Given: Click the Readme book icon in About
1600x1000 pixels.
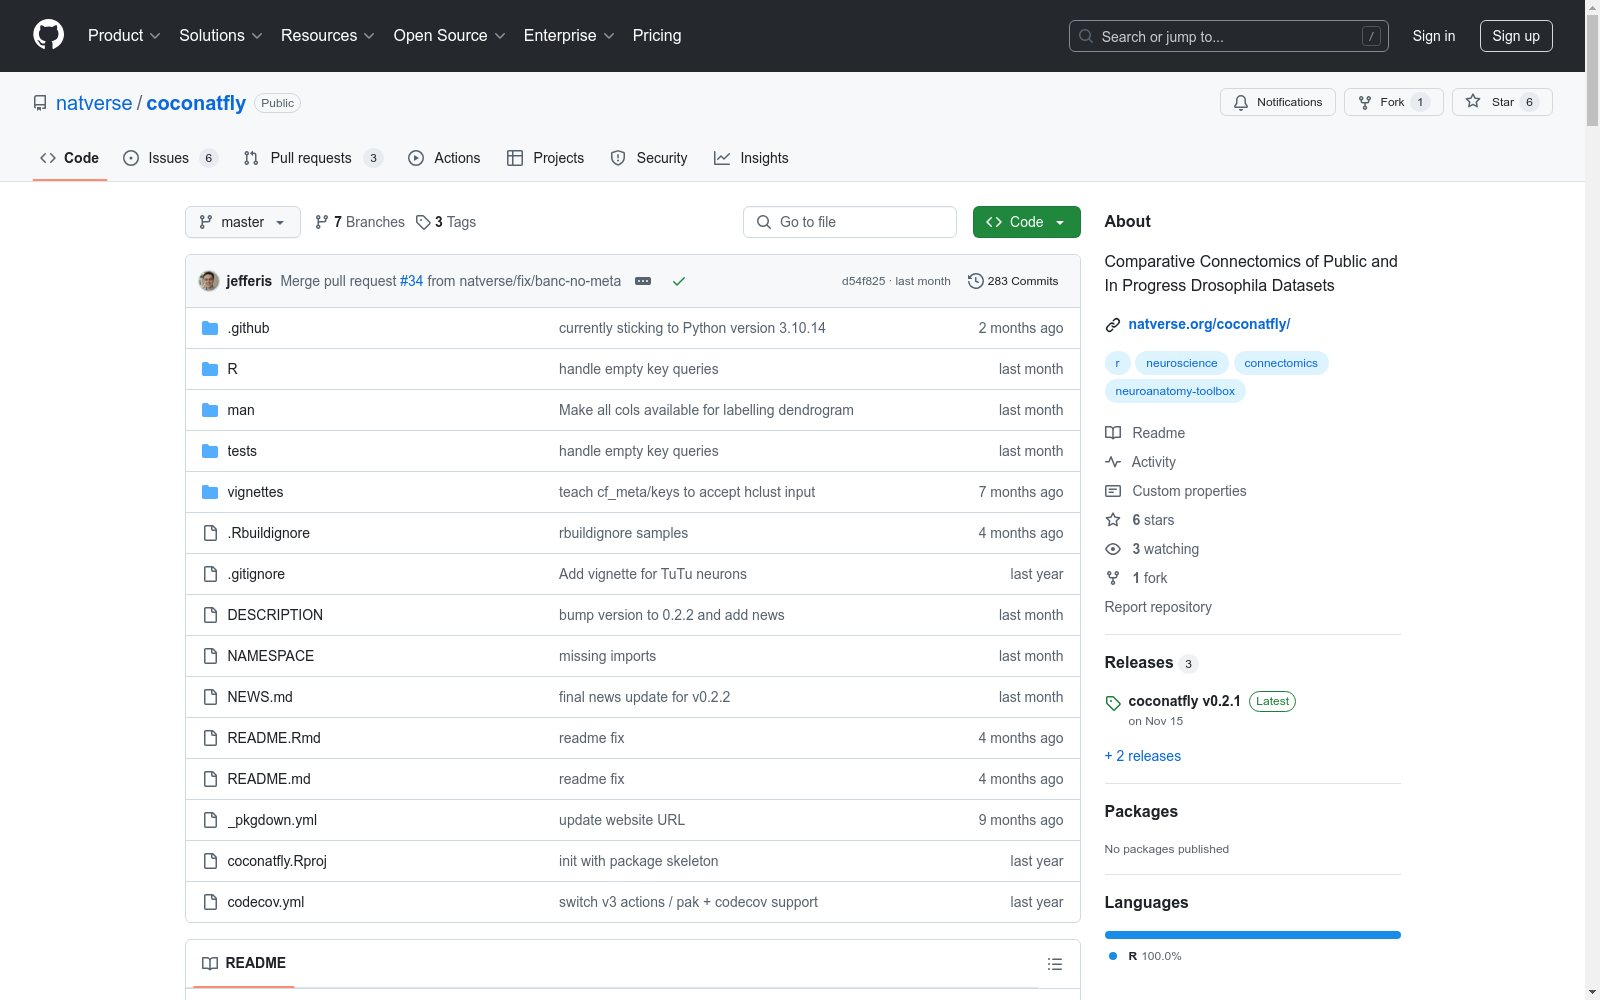Looking at the screenshot, I should (1113, 433).
